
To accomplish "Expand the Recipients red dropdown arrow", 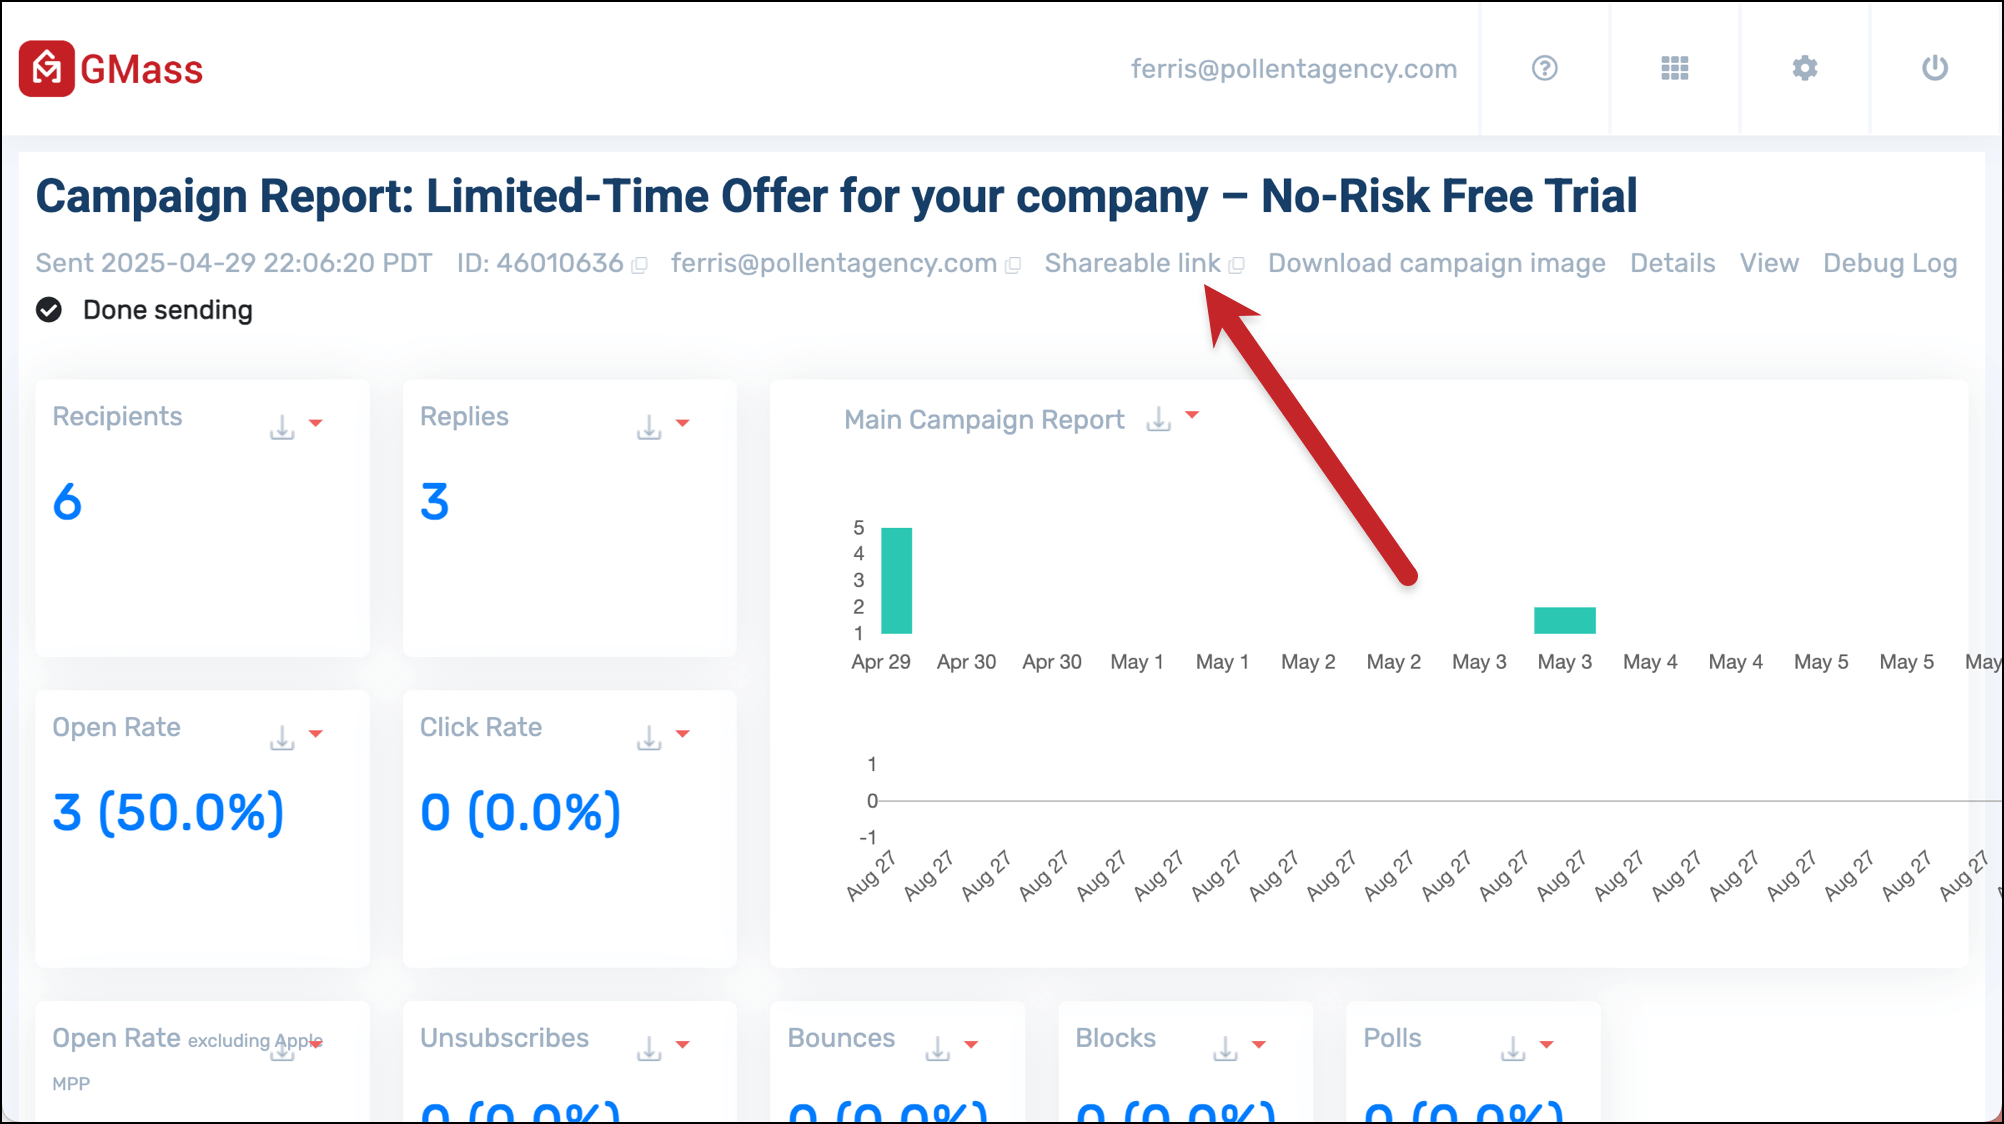I will pos(316,423).
